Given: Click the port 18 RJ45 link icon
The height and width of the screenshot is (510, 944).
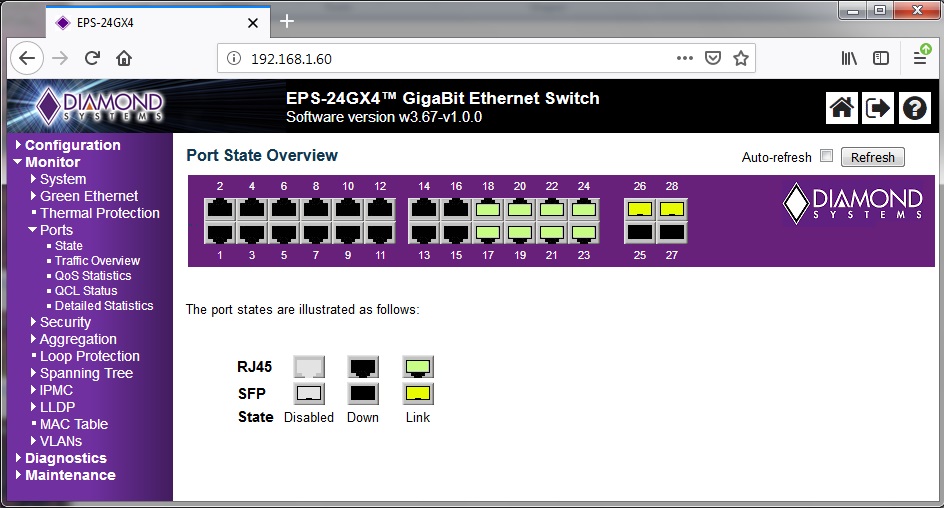Looking at the screenshot, I should pyautogui.click(x=488, y=209).
